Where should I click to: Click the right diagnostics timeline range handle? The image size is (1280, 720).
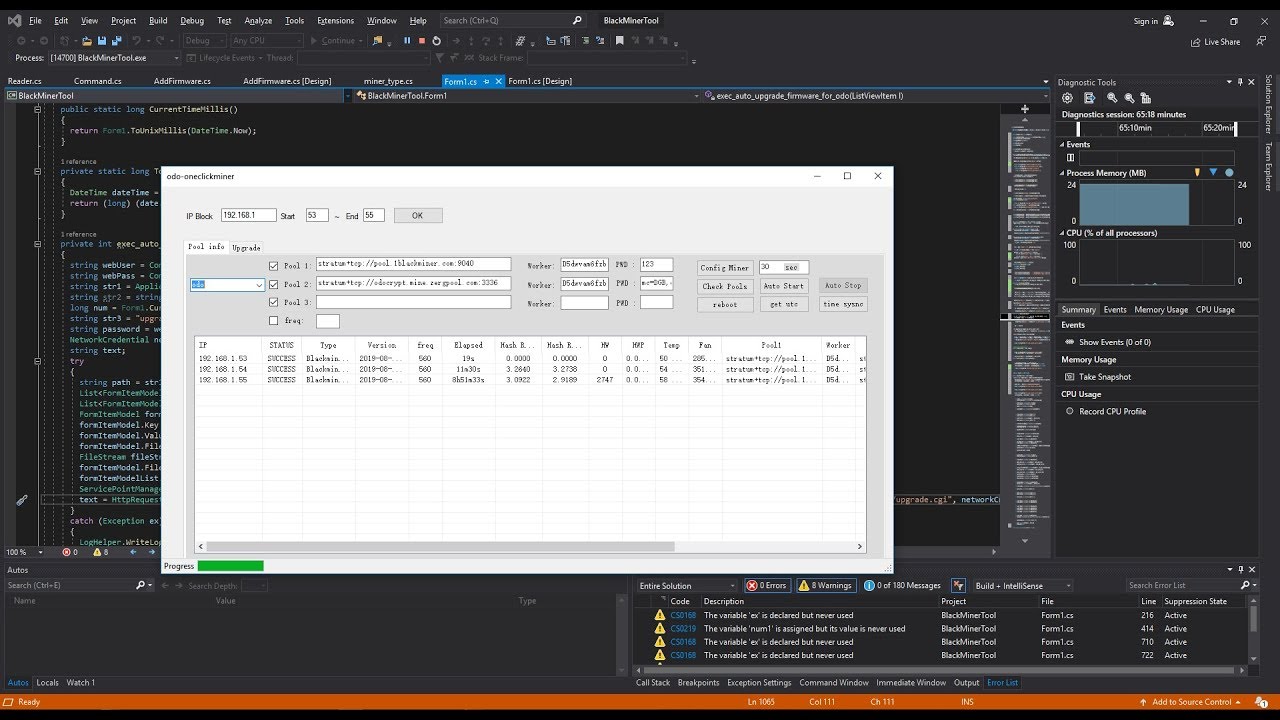tap(1234, 128)
